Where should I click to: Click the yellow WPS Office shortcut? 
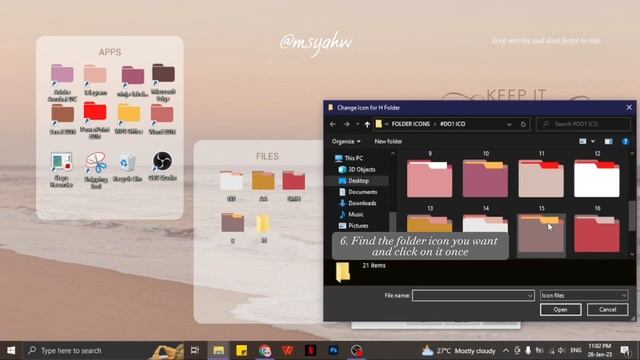pyautogui.click(x=129, y=118)
